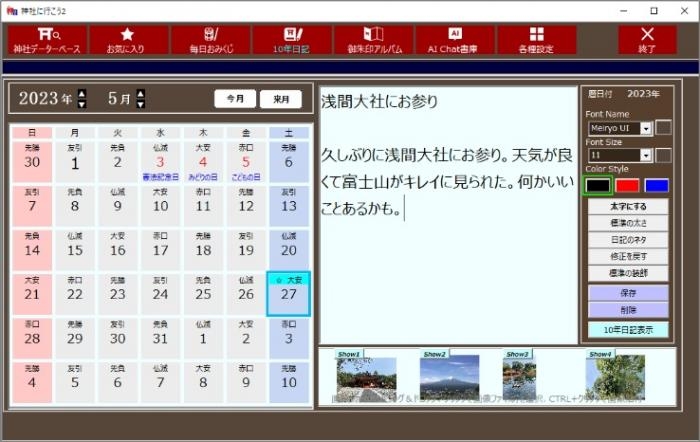The width and height of the screenshot is (700, 442).
Task: Open 各種設定 settings
Action: click(x=536, y=40)
